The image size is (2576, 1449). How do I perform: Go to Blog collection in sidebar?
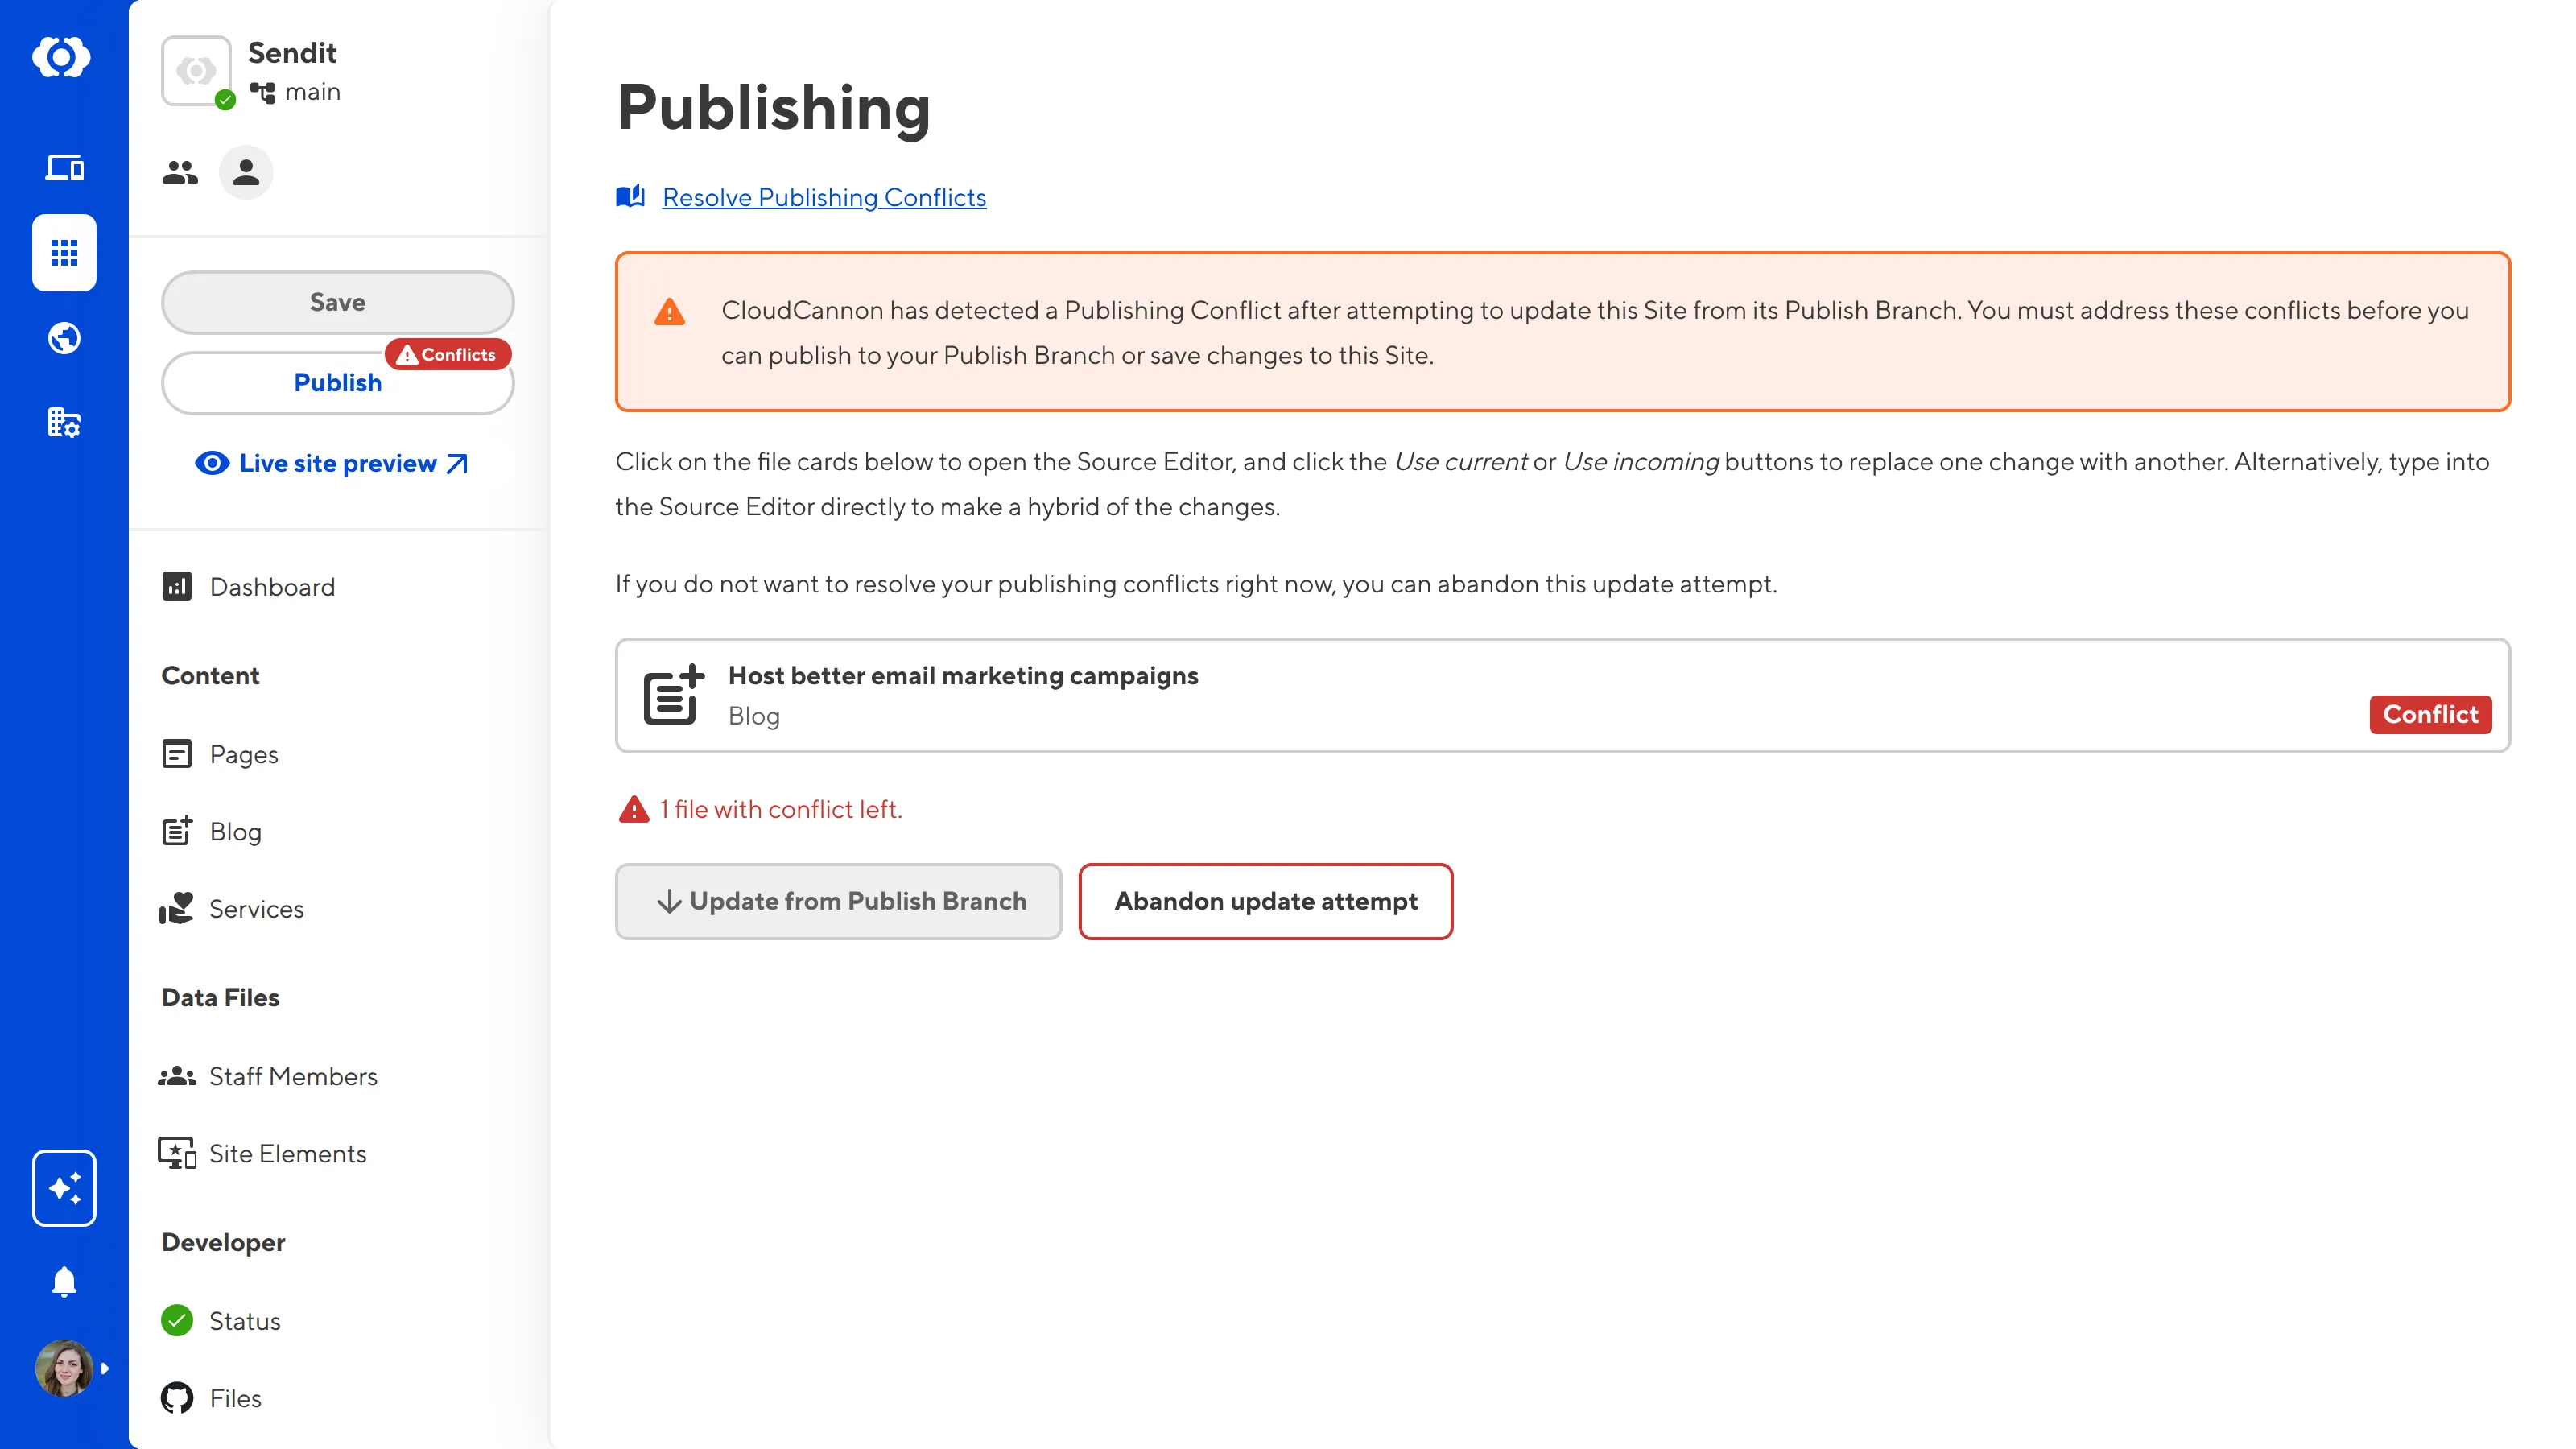(x=235, y=832)
